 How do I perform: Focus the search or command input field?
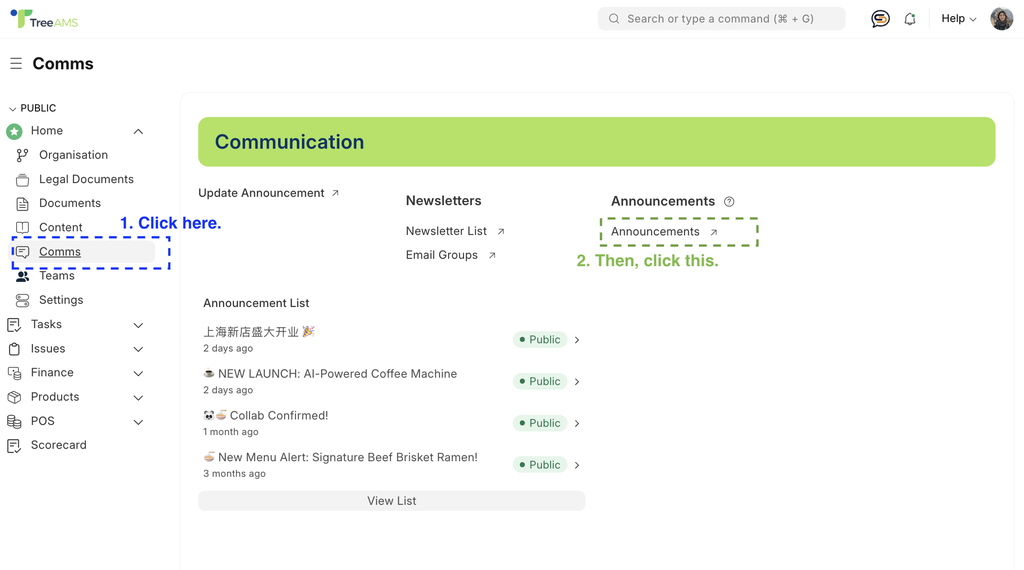pos(721,19)
